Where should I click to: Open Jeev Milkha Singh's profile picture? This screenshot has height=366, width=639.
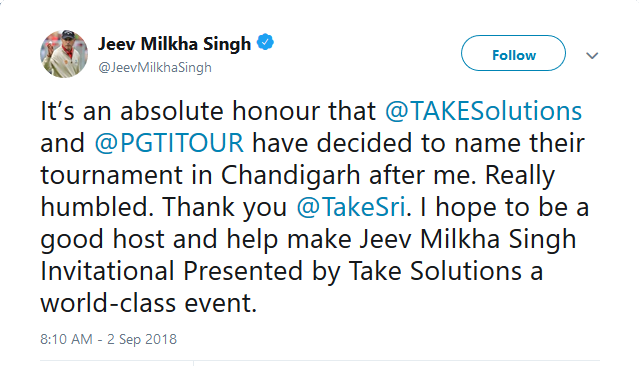[x=64, y=54]
